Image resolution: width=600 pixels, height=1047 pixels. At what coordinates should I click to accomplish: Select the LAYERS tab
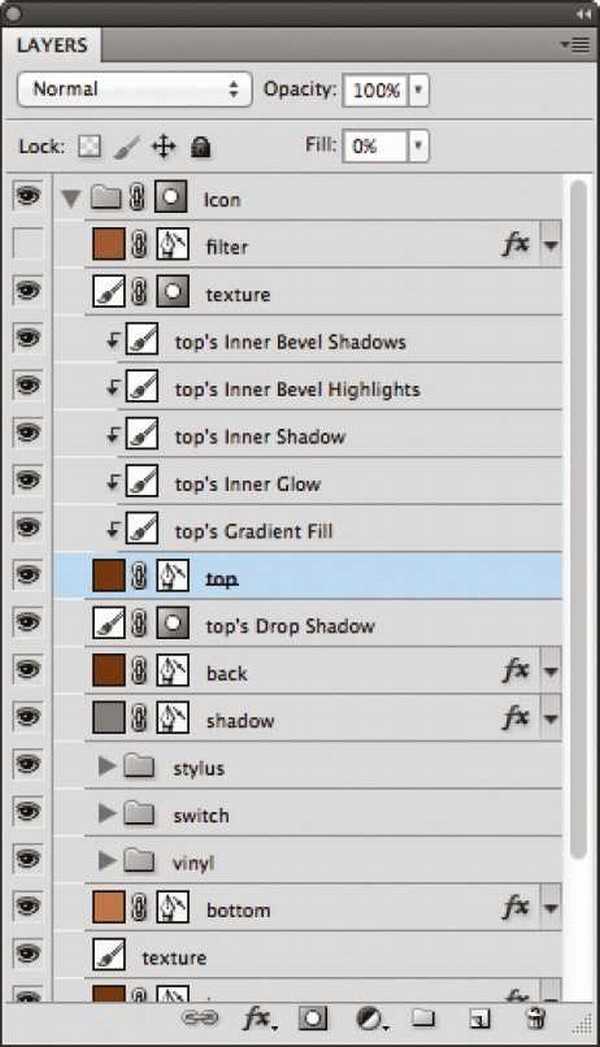(52, 45)
